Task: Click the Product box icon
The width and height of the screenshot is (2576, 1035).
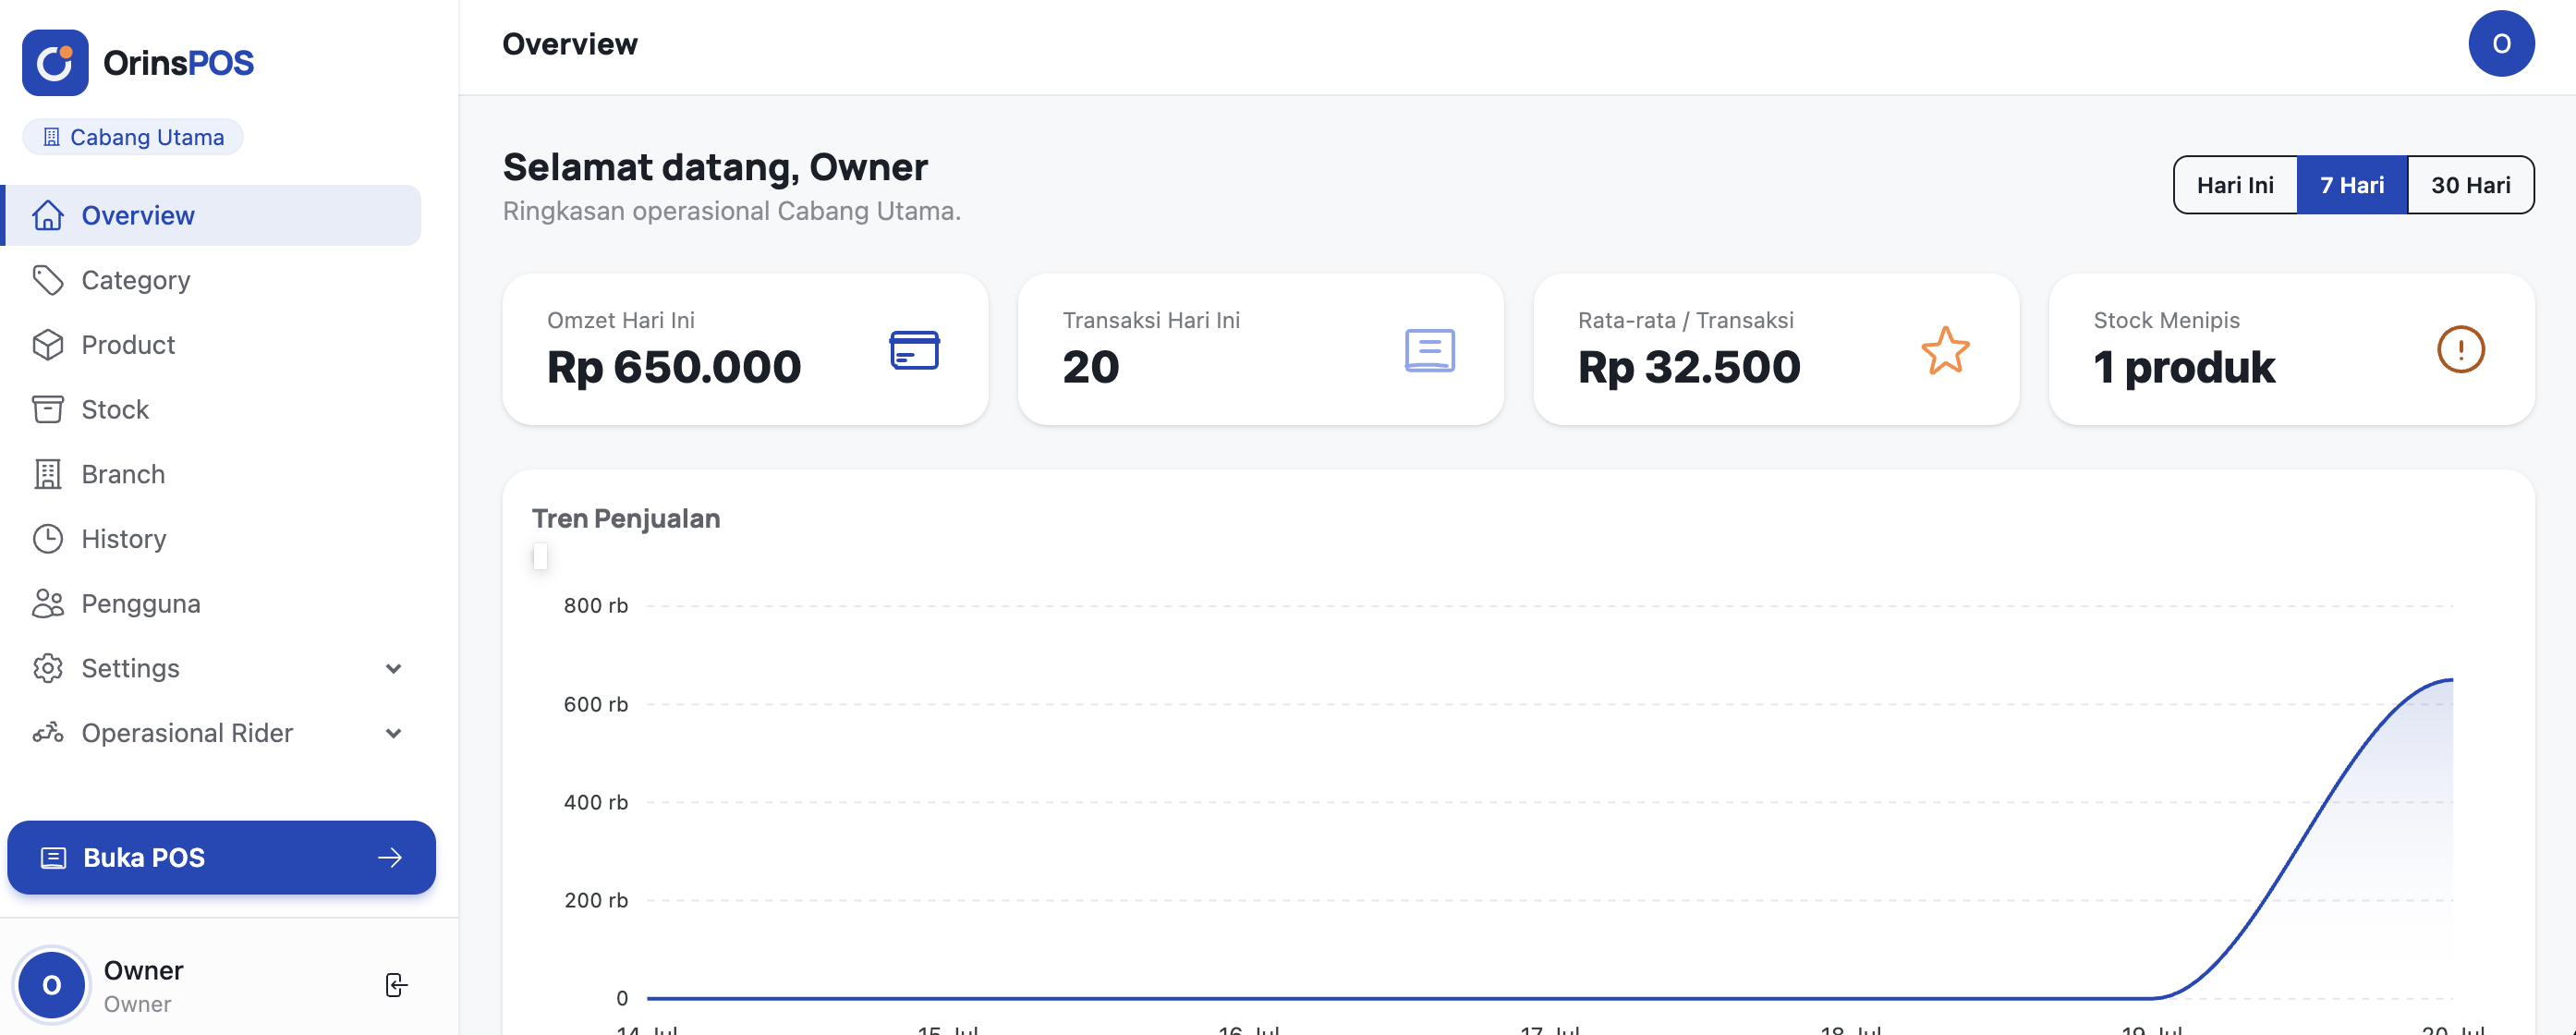Action: click(x=48, y=345)
